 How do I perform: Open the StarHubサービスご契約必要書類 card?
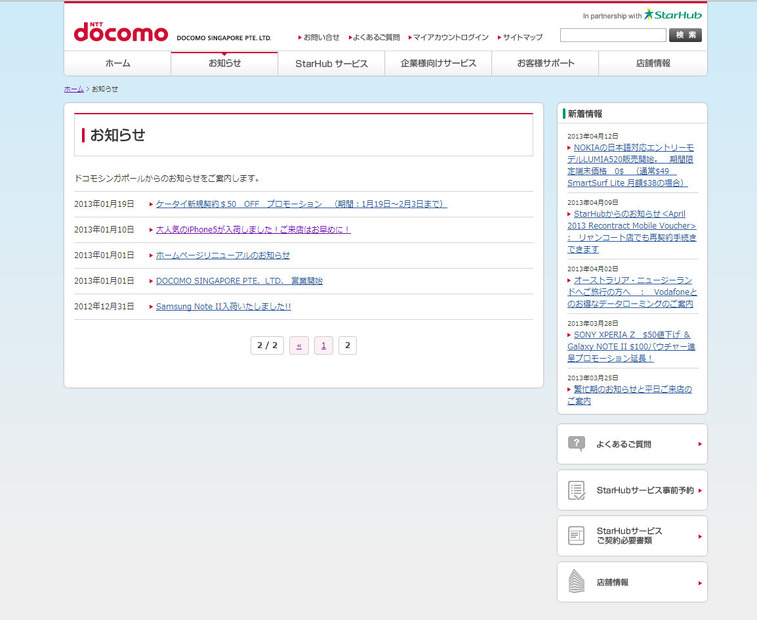(632, 535)
